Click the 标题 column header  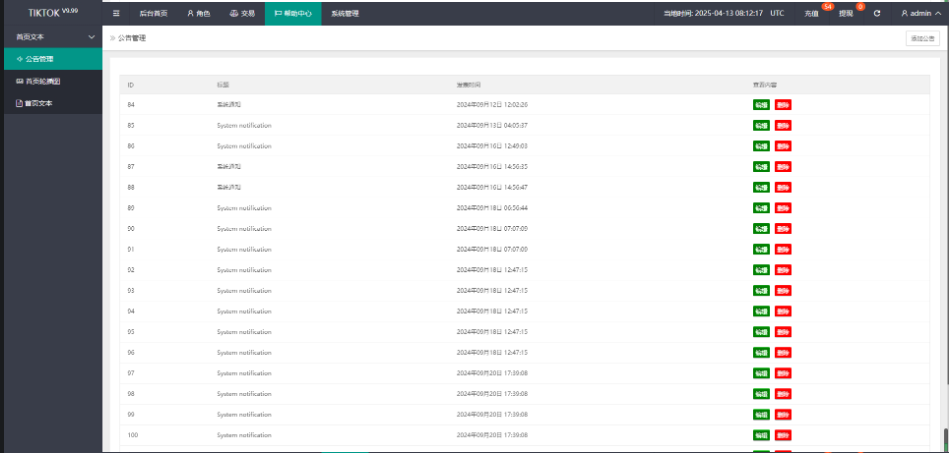coord(223,85)
